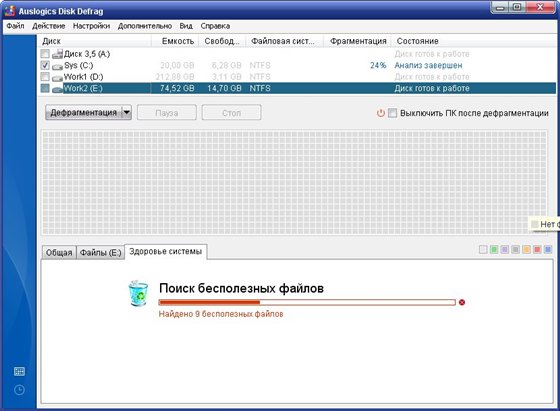The width and height of the screenshot is (560, 411).
Task: Check the Work1 (D:) disk checkbox
Action: (45, 77)
